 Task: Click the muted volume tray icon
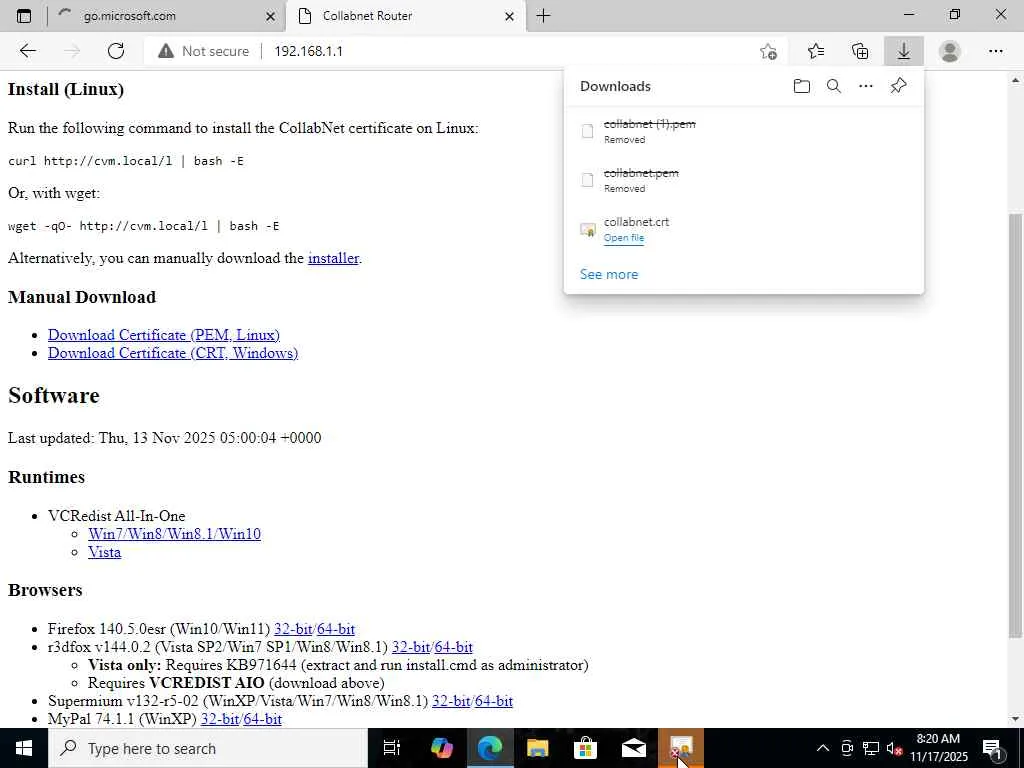[895, 748]
